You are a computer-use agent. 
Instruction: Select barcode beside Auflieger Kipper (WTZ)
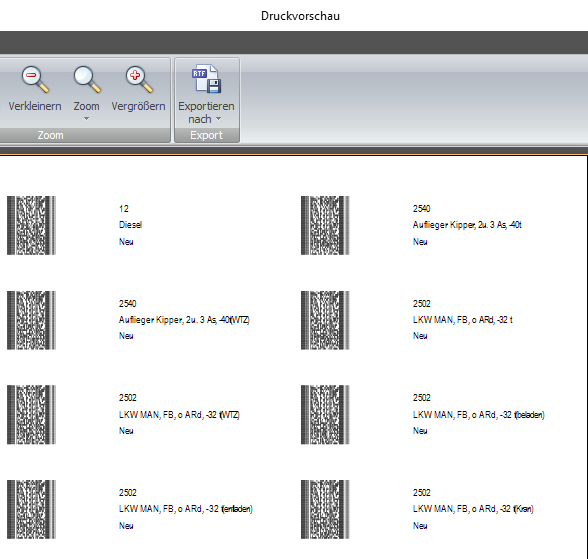(x=32, y=320)
